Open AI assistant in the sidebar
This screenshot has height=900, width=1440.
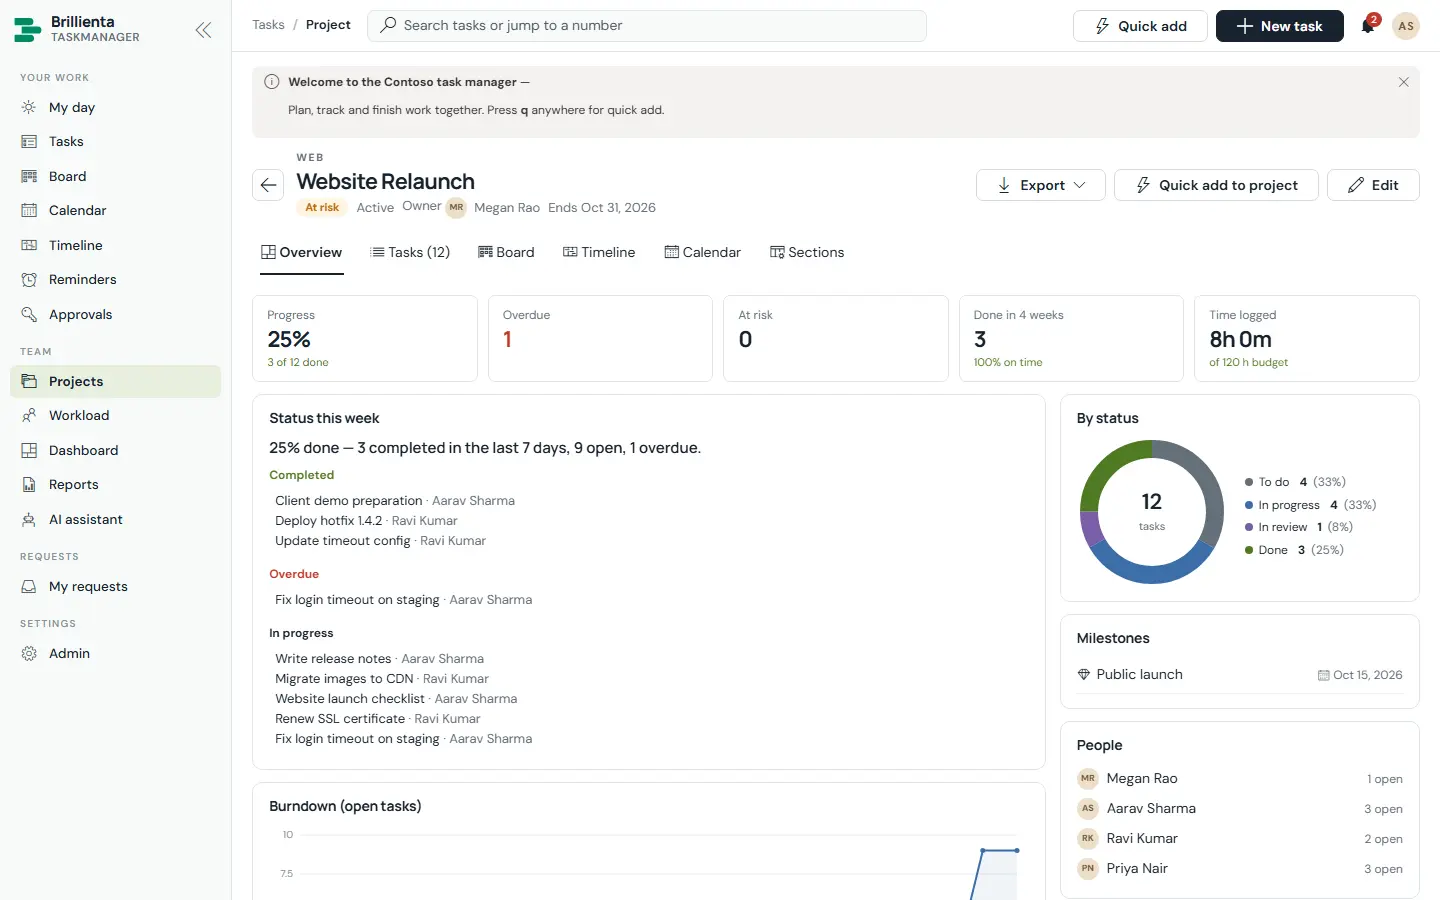pos(115,519)
